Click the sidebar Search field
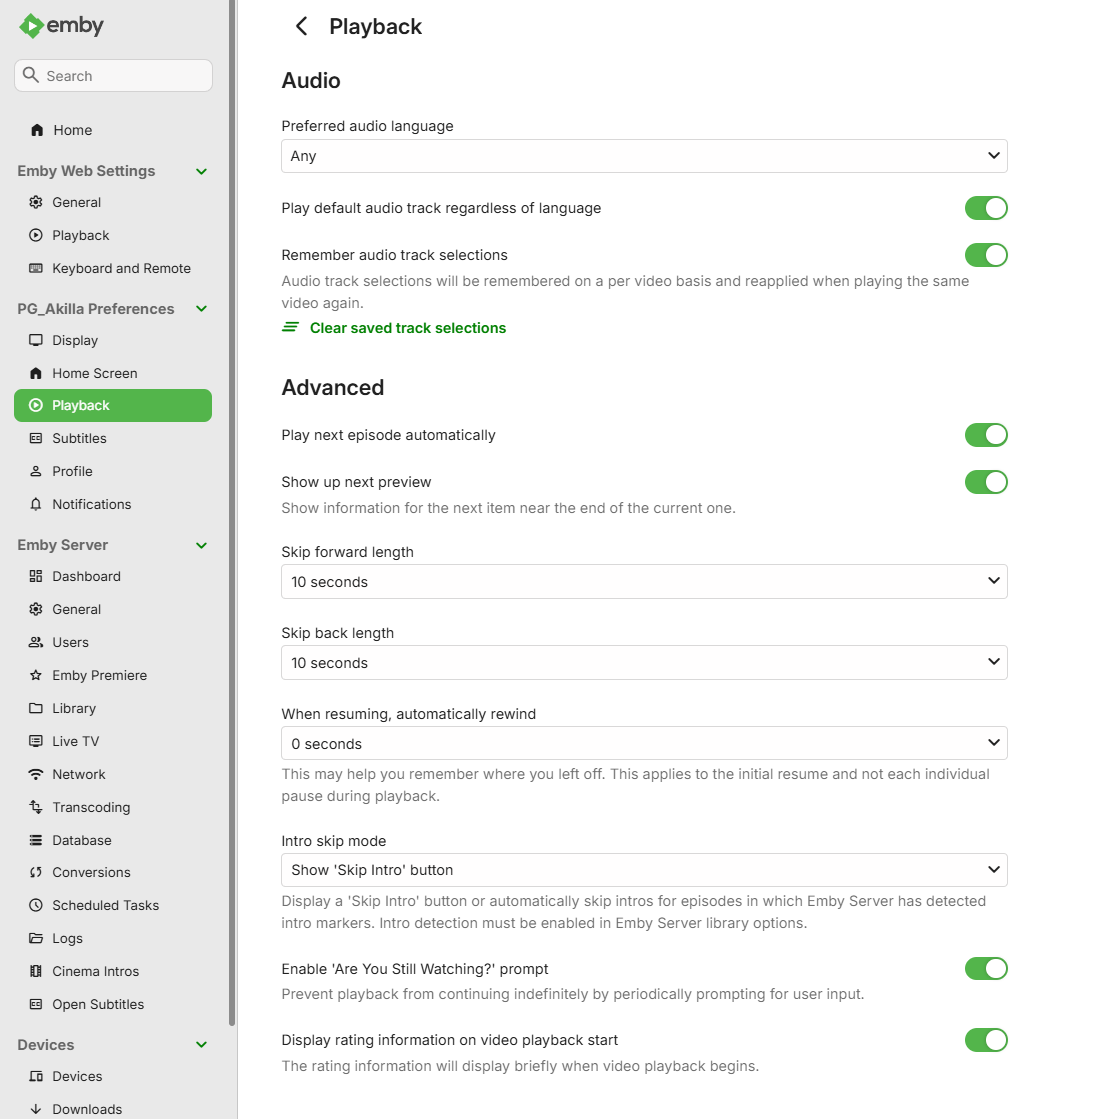1117x1119 pixels. [113, 76]
